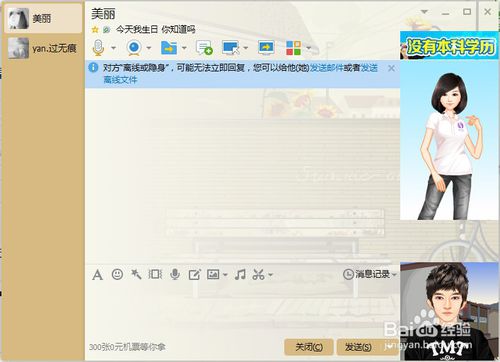Expand picture options dropdown arrow
The image size is (500, 362).
(225, 275)
